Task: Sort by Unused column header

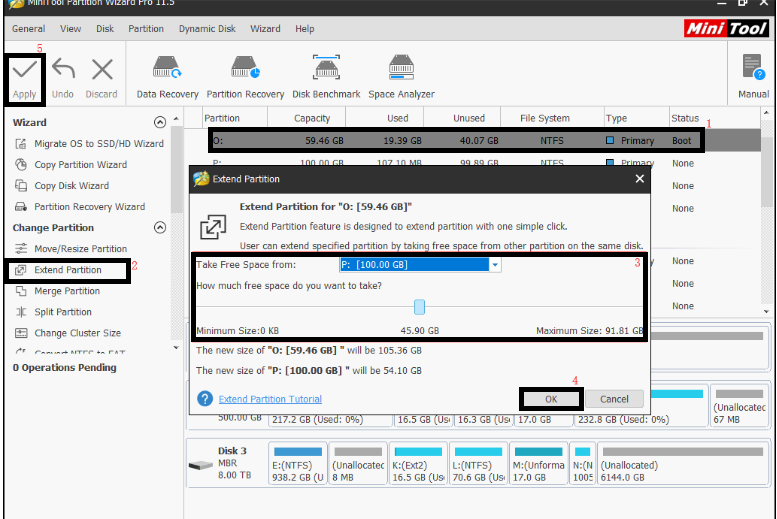Action: click(x=469, y=118)
